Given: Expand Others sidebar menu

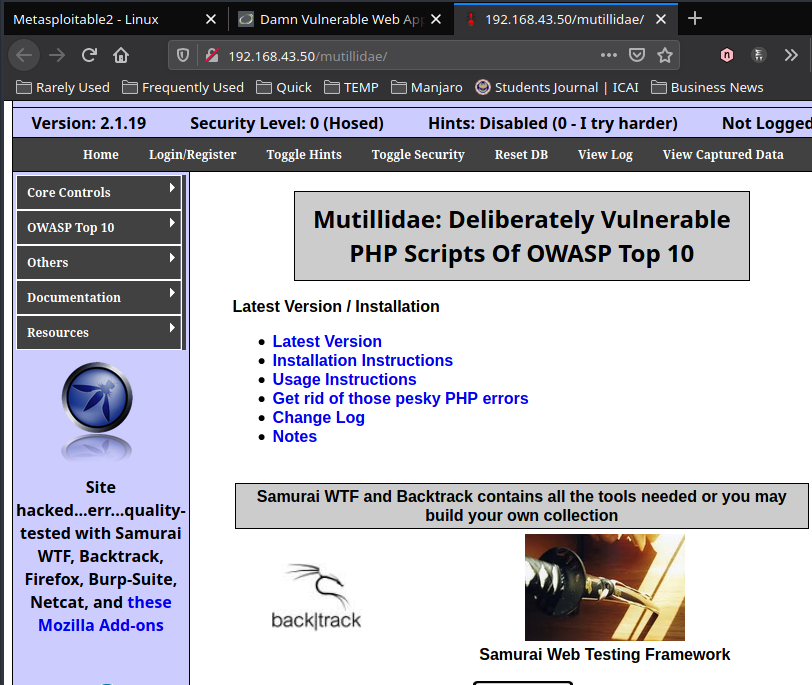Looking at the screenshot, I should click(98, 262).
